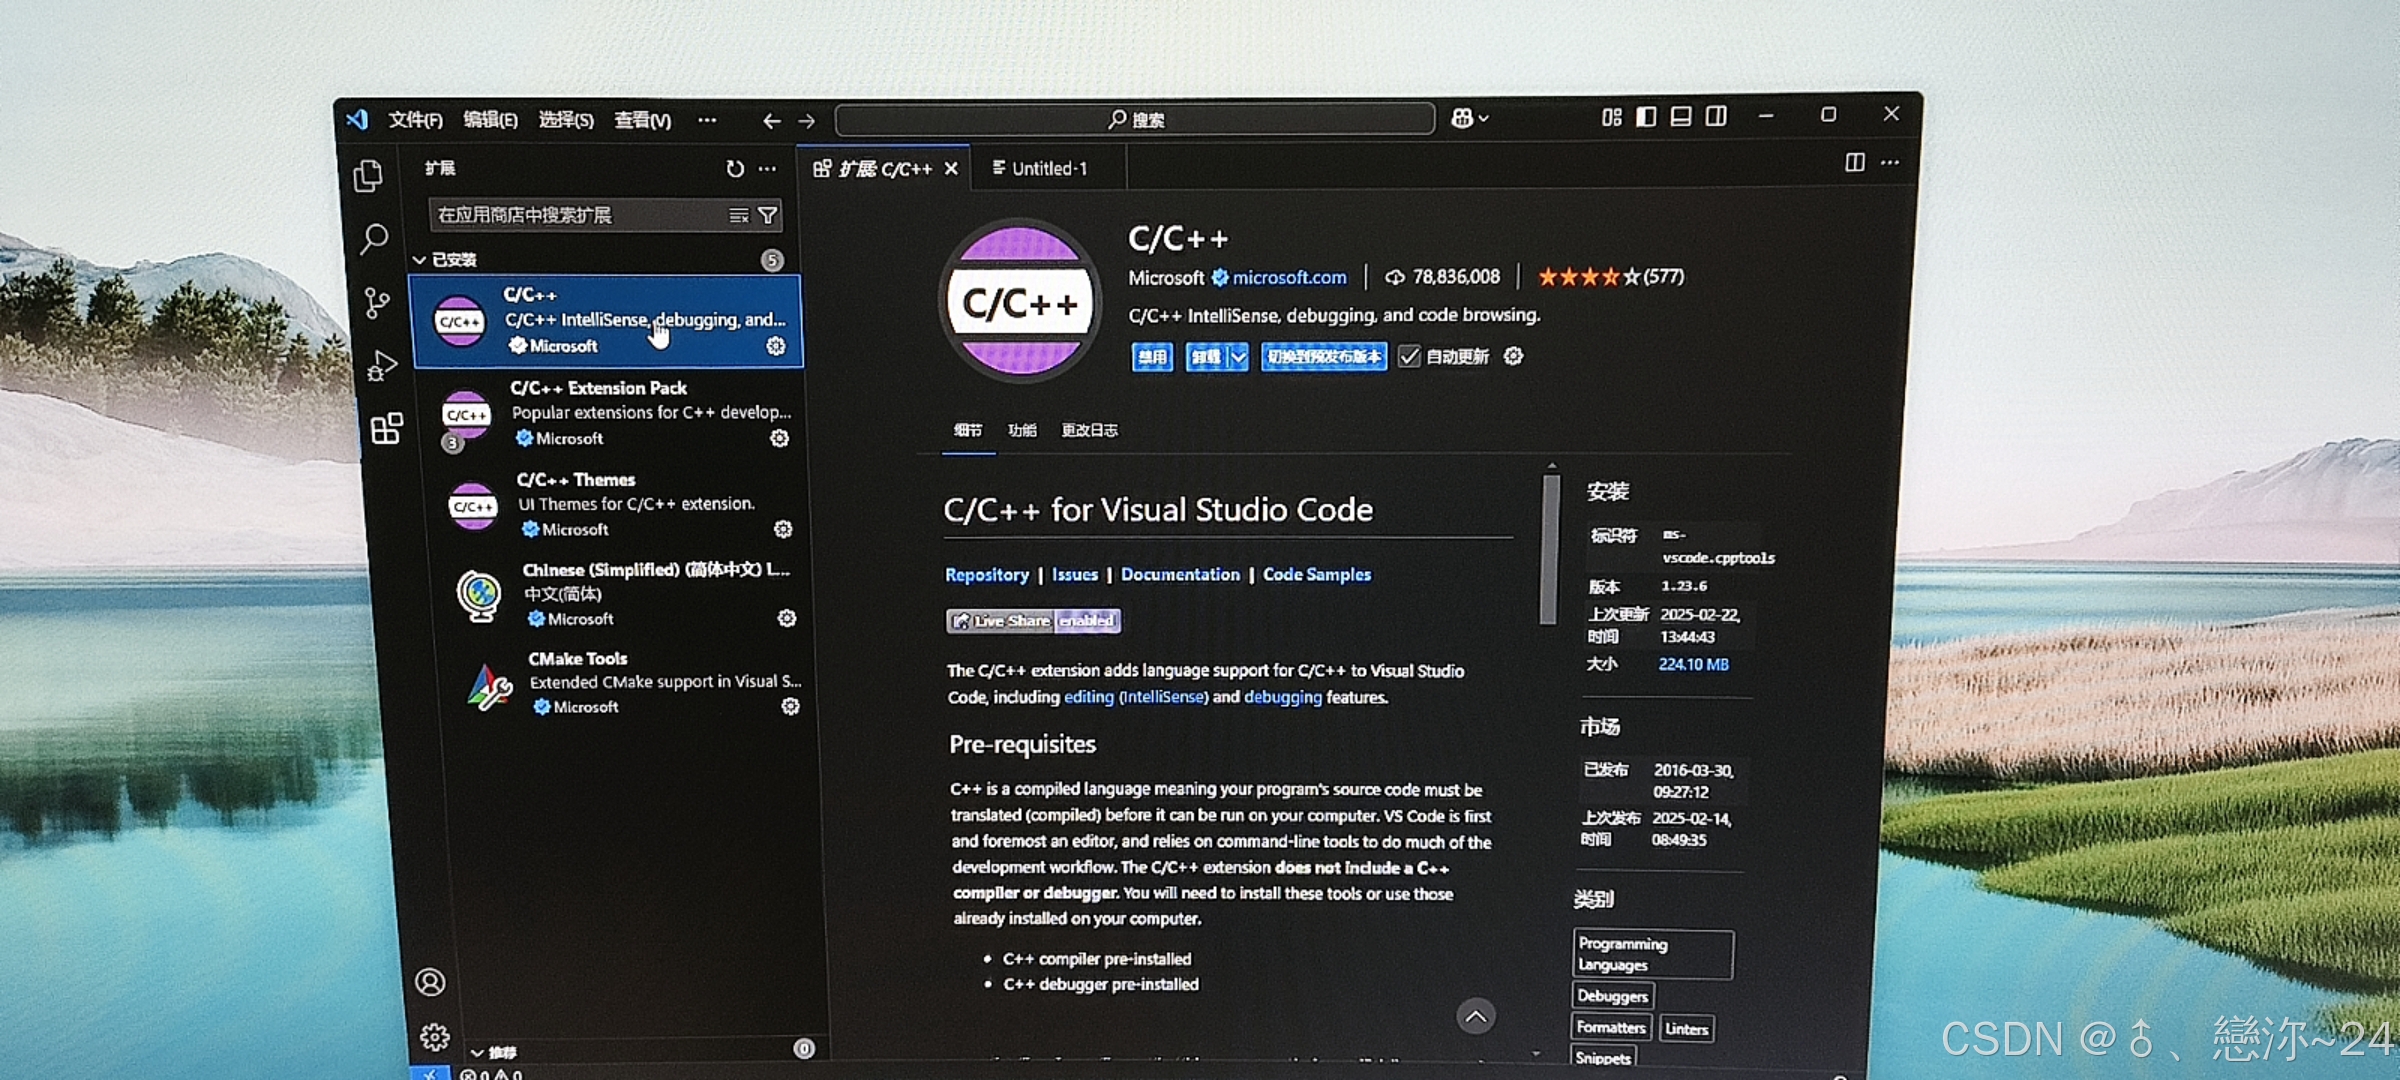
Task: Open the extensions filter funnel icon
Action: pyautogui.click(x=766, y=214)
